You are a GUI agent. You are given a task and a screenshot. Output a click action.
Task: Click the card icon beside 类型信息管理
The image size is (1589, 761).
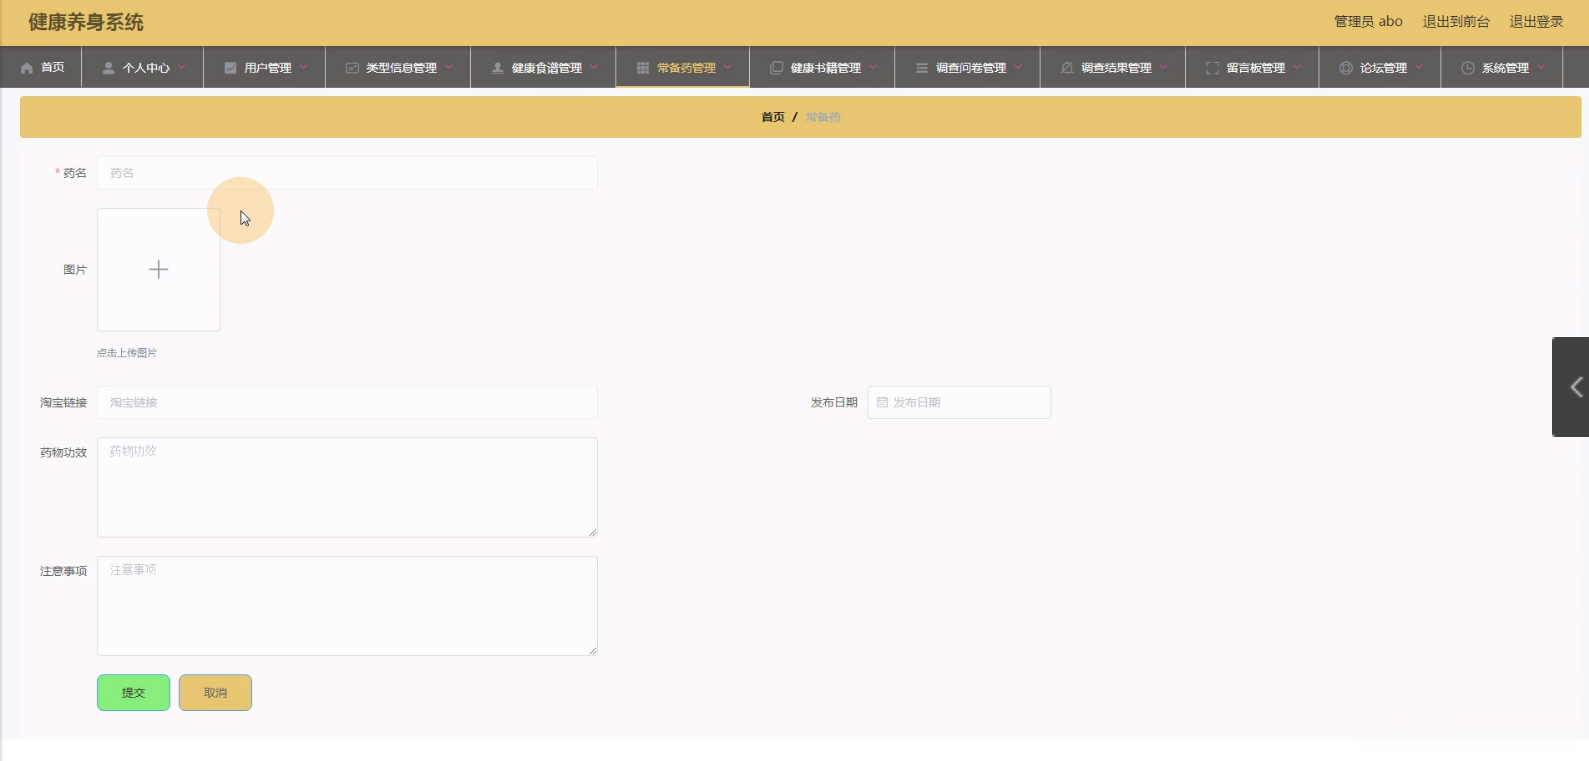pos(352,68)
